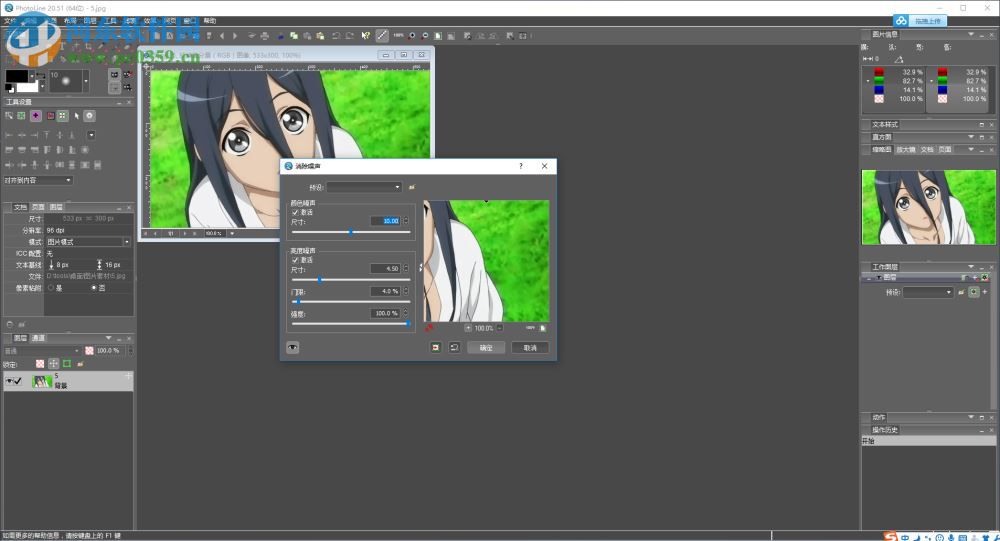Screen dimensions: 1000x541
Task: Click the preview eye icon in the denoise dialog
Action: (292, 347)
